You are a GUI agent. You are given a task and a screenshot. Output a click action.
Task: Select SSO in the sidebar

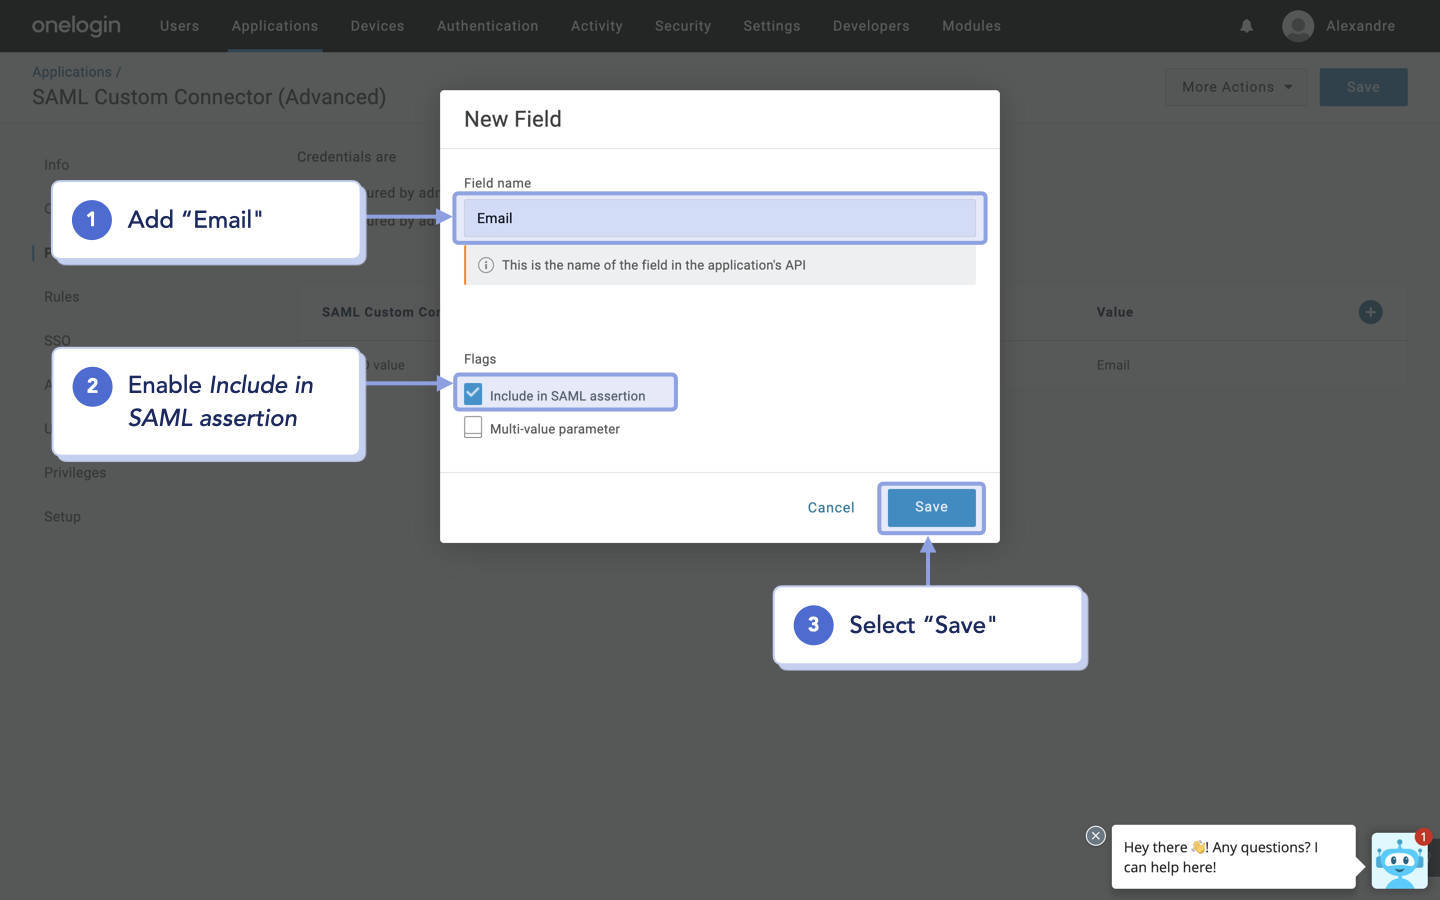coord(57,340)
